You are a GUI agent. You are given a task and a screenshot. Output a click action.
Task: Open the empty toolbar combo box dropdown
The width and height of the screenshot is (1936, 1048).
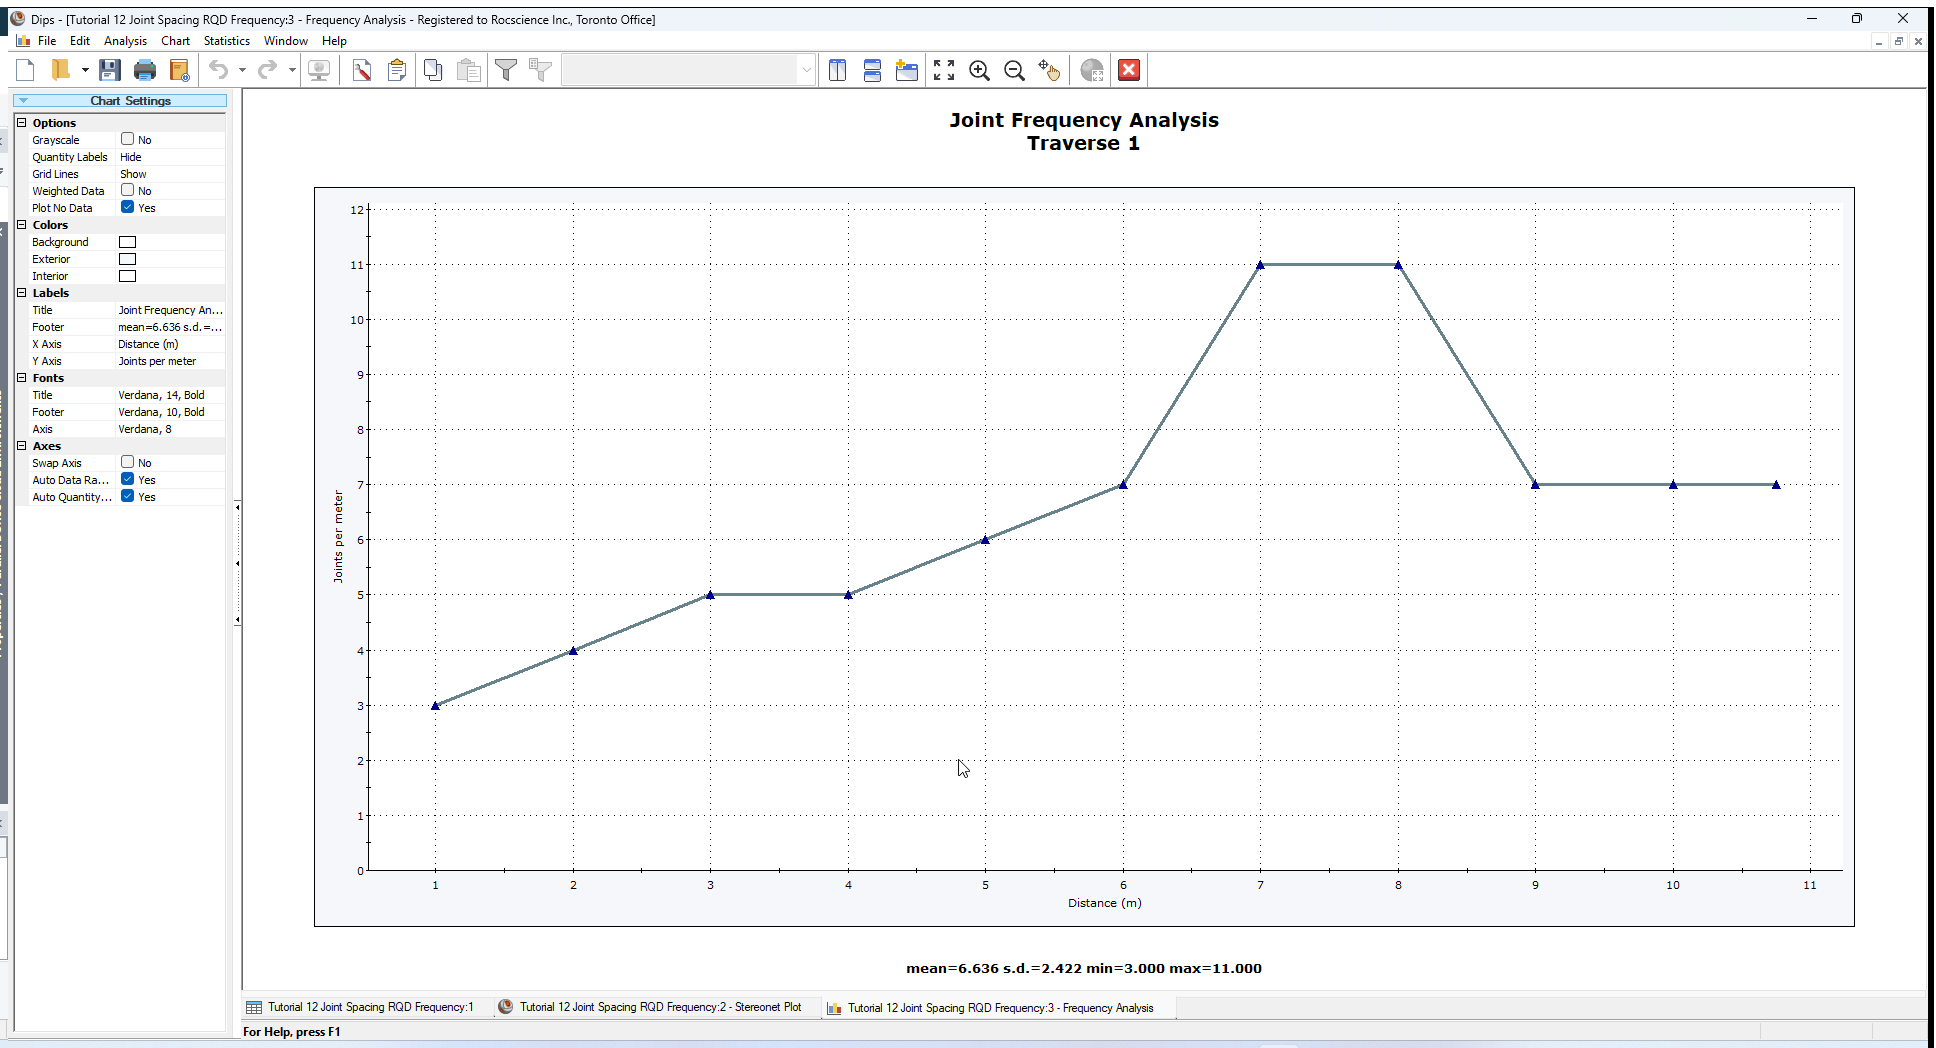[x=806, y=70]
